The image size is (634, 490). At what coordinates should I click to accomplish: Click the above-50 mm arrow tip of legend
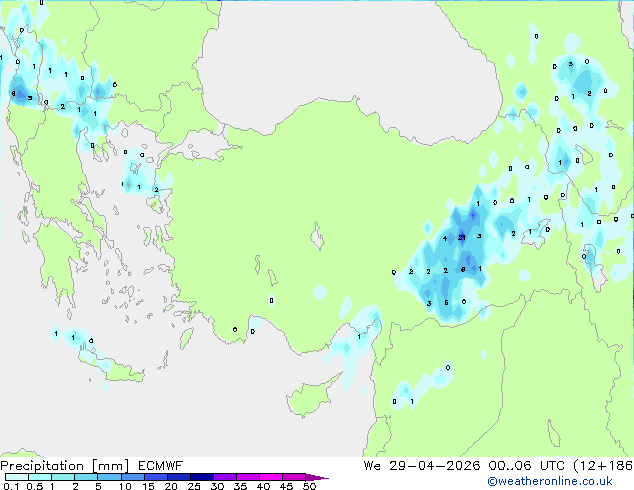(x=317, y=477)
